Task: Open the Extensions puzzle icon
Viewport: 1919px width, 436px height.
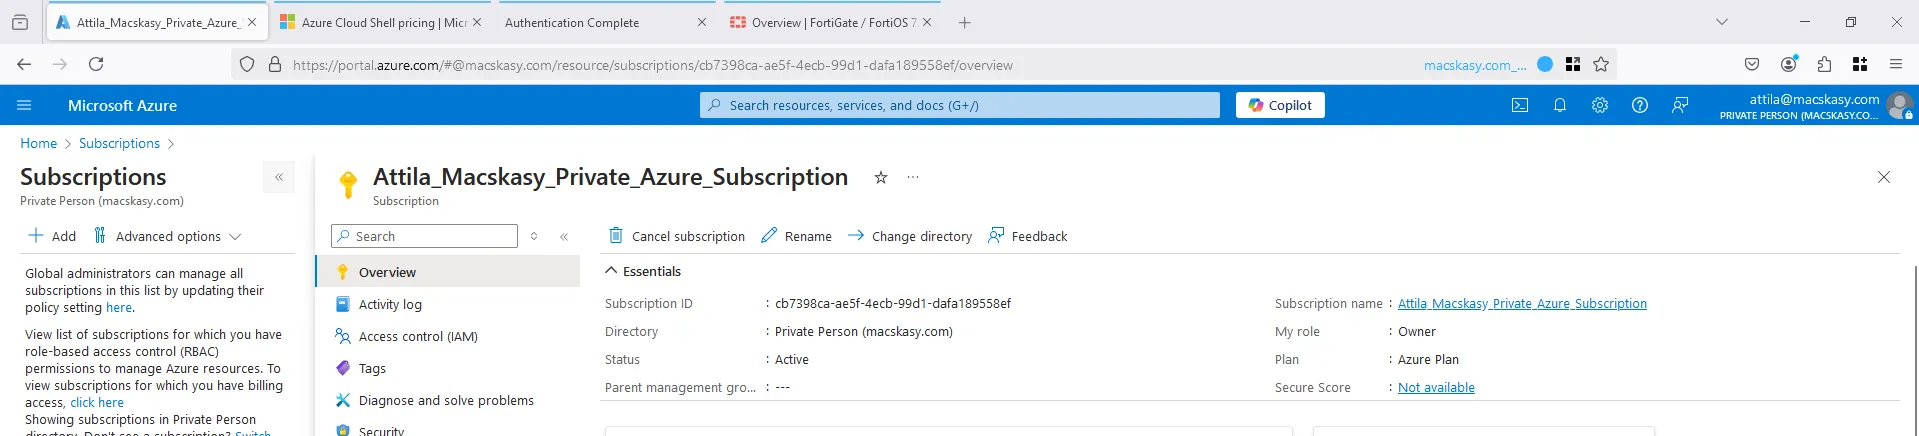Action: point(1824,64)
